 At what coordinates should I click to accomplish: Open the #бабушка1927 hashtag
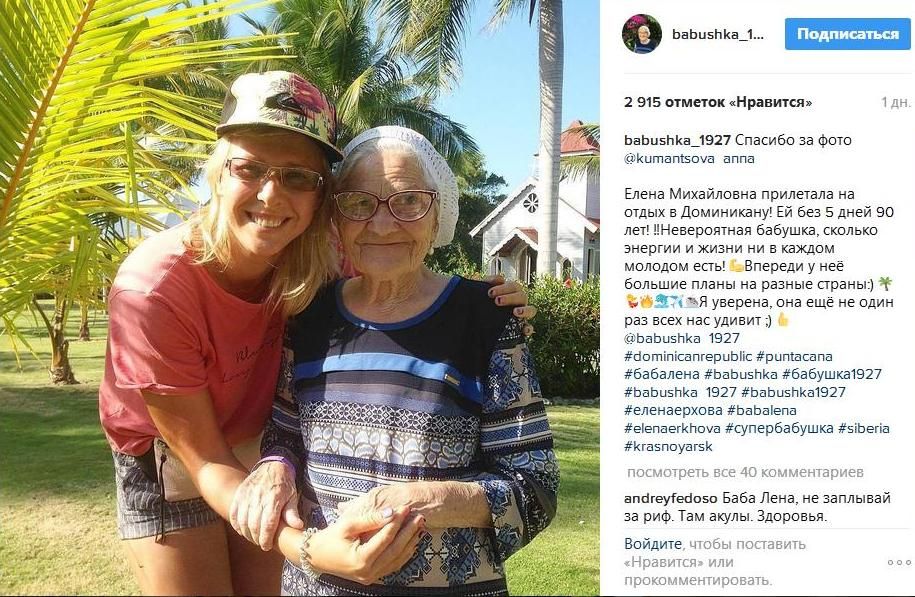tap(832, 375)
